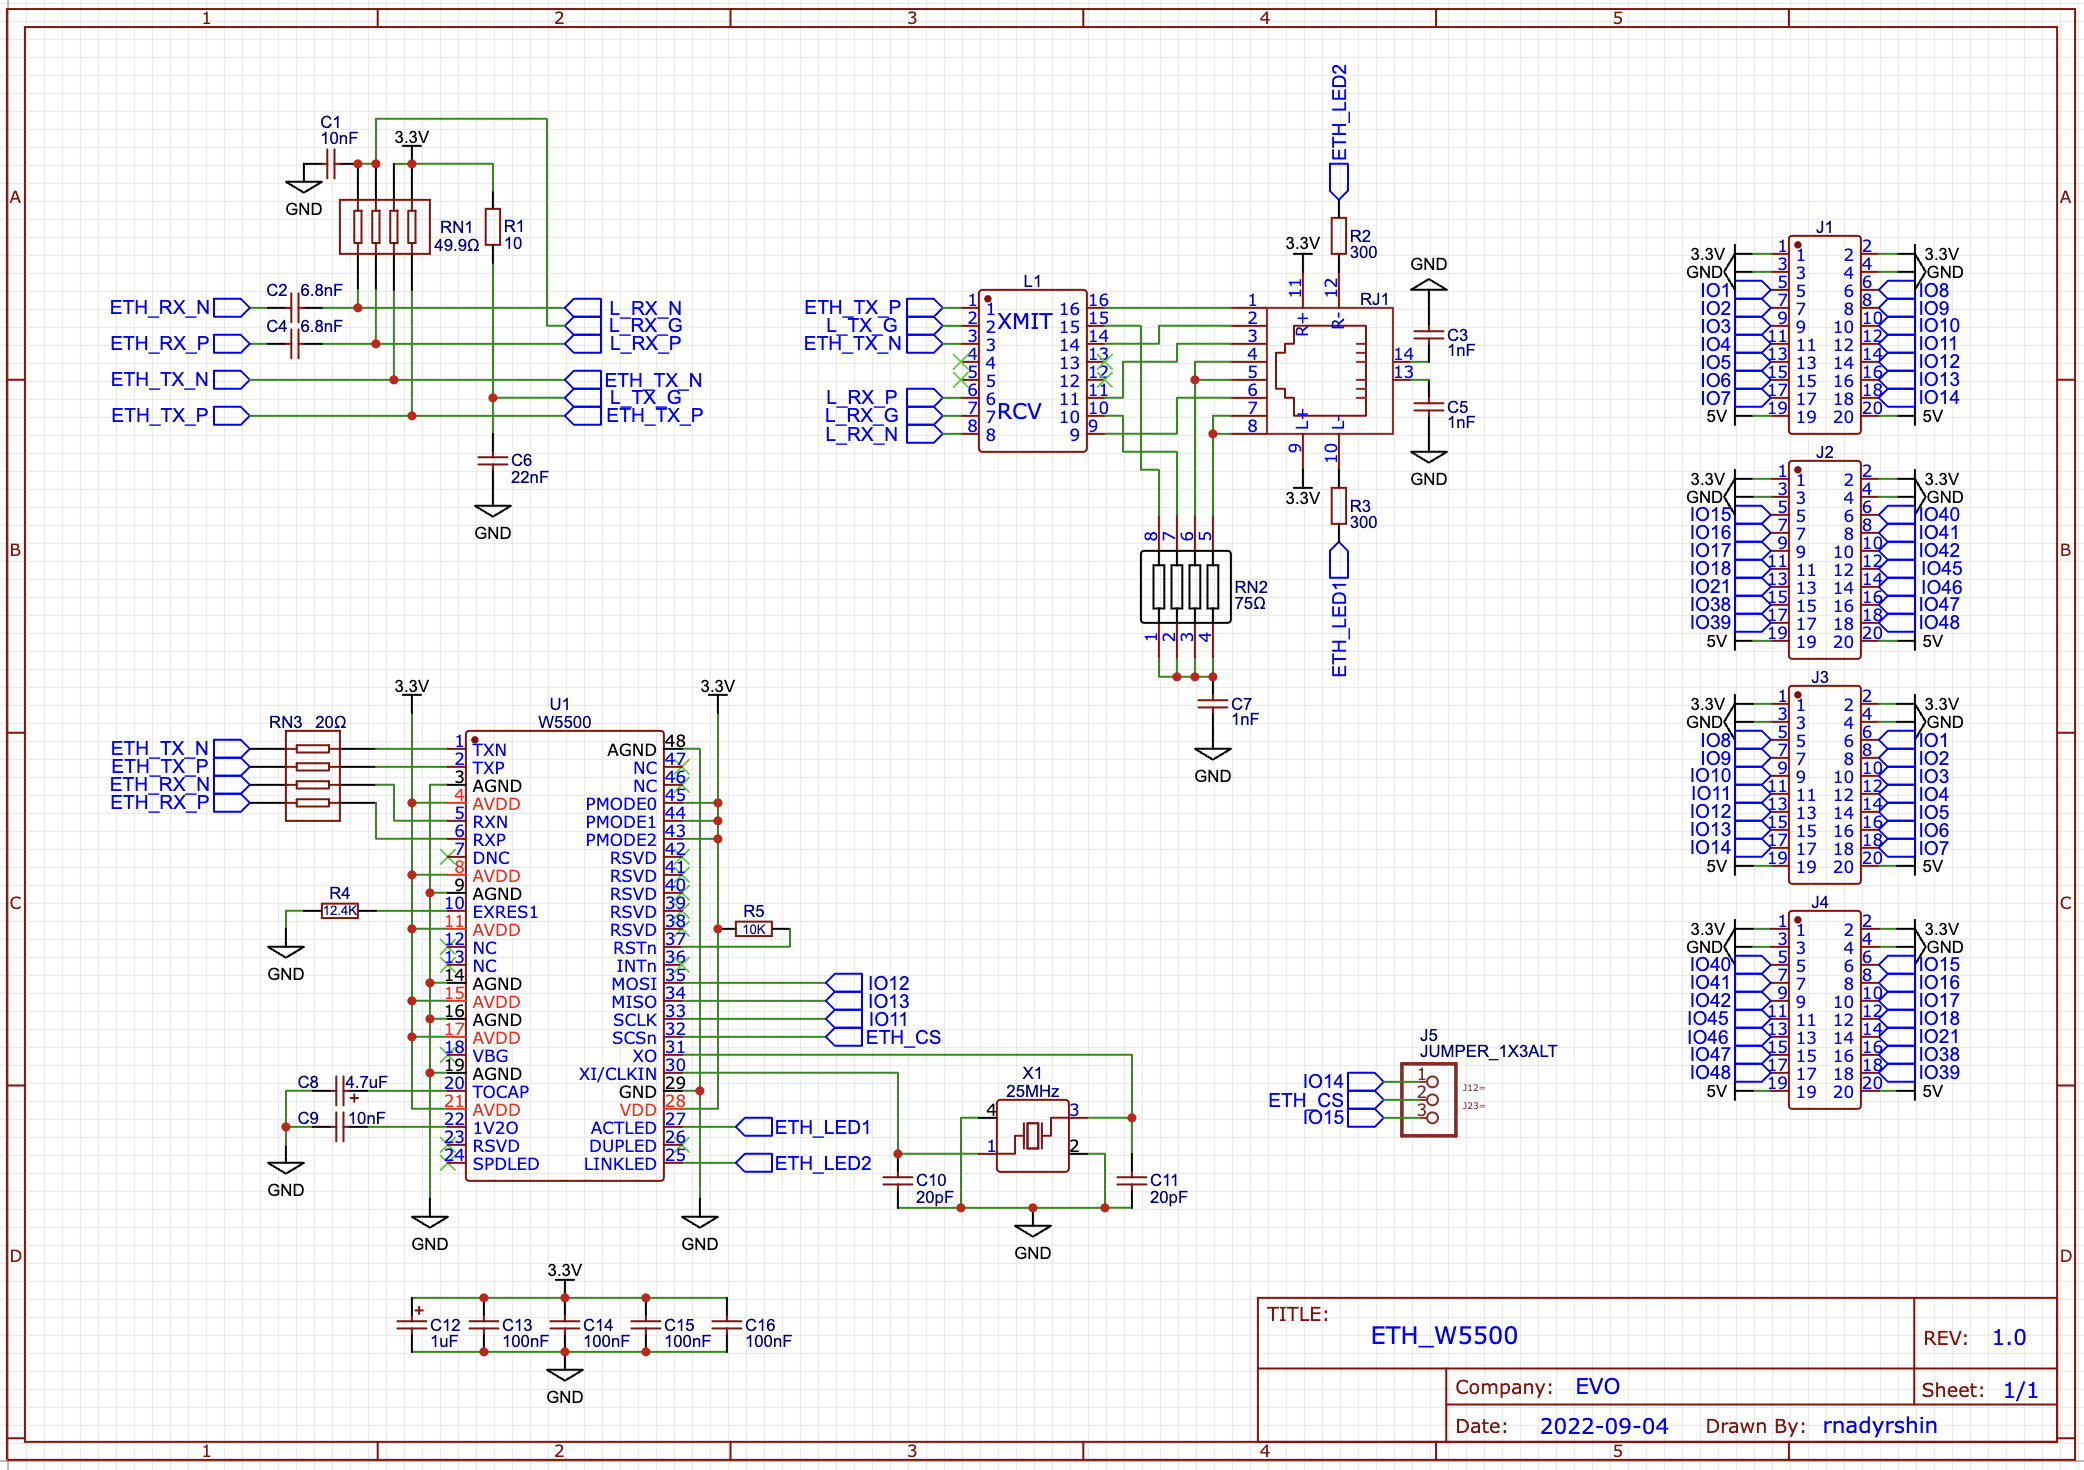Click the J1 header connector body
This screenshot has height=1470, width=2084.
click(1824, 335)
